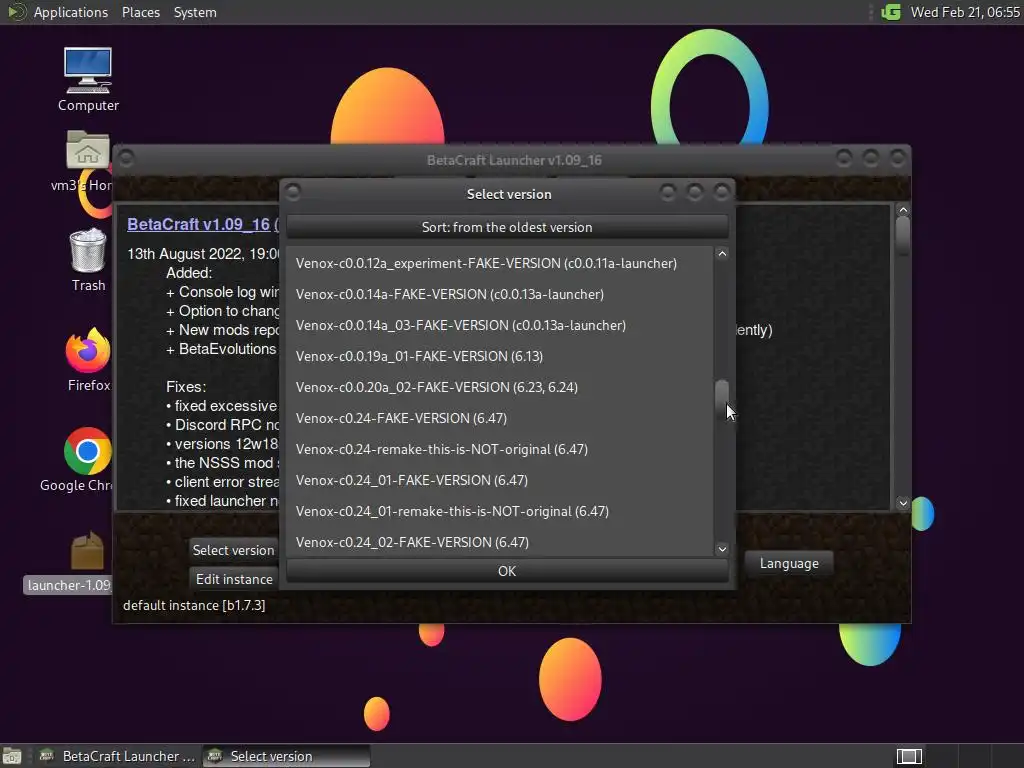1024x768 pixels.
Task: Open the System menu
Action: click(x=195, y=12)
